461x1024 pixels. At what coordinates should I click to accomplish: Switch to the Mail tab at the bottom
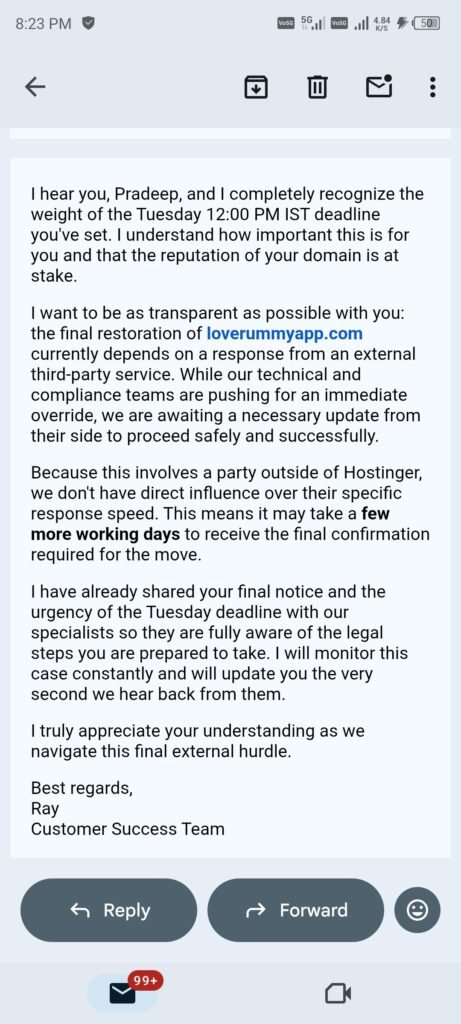tap(122, 993)
